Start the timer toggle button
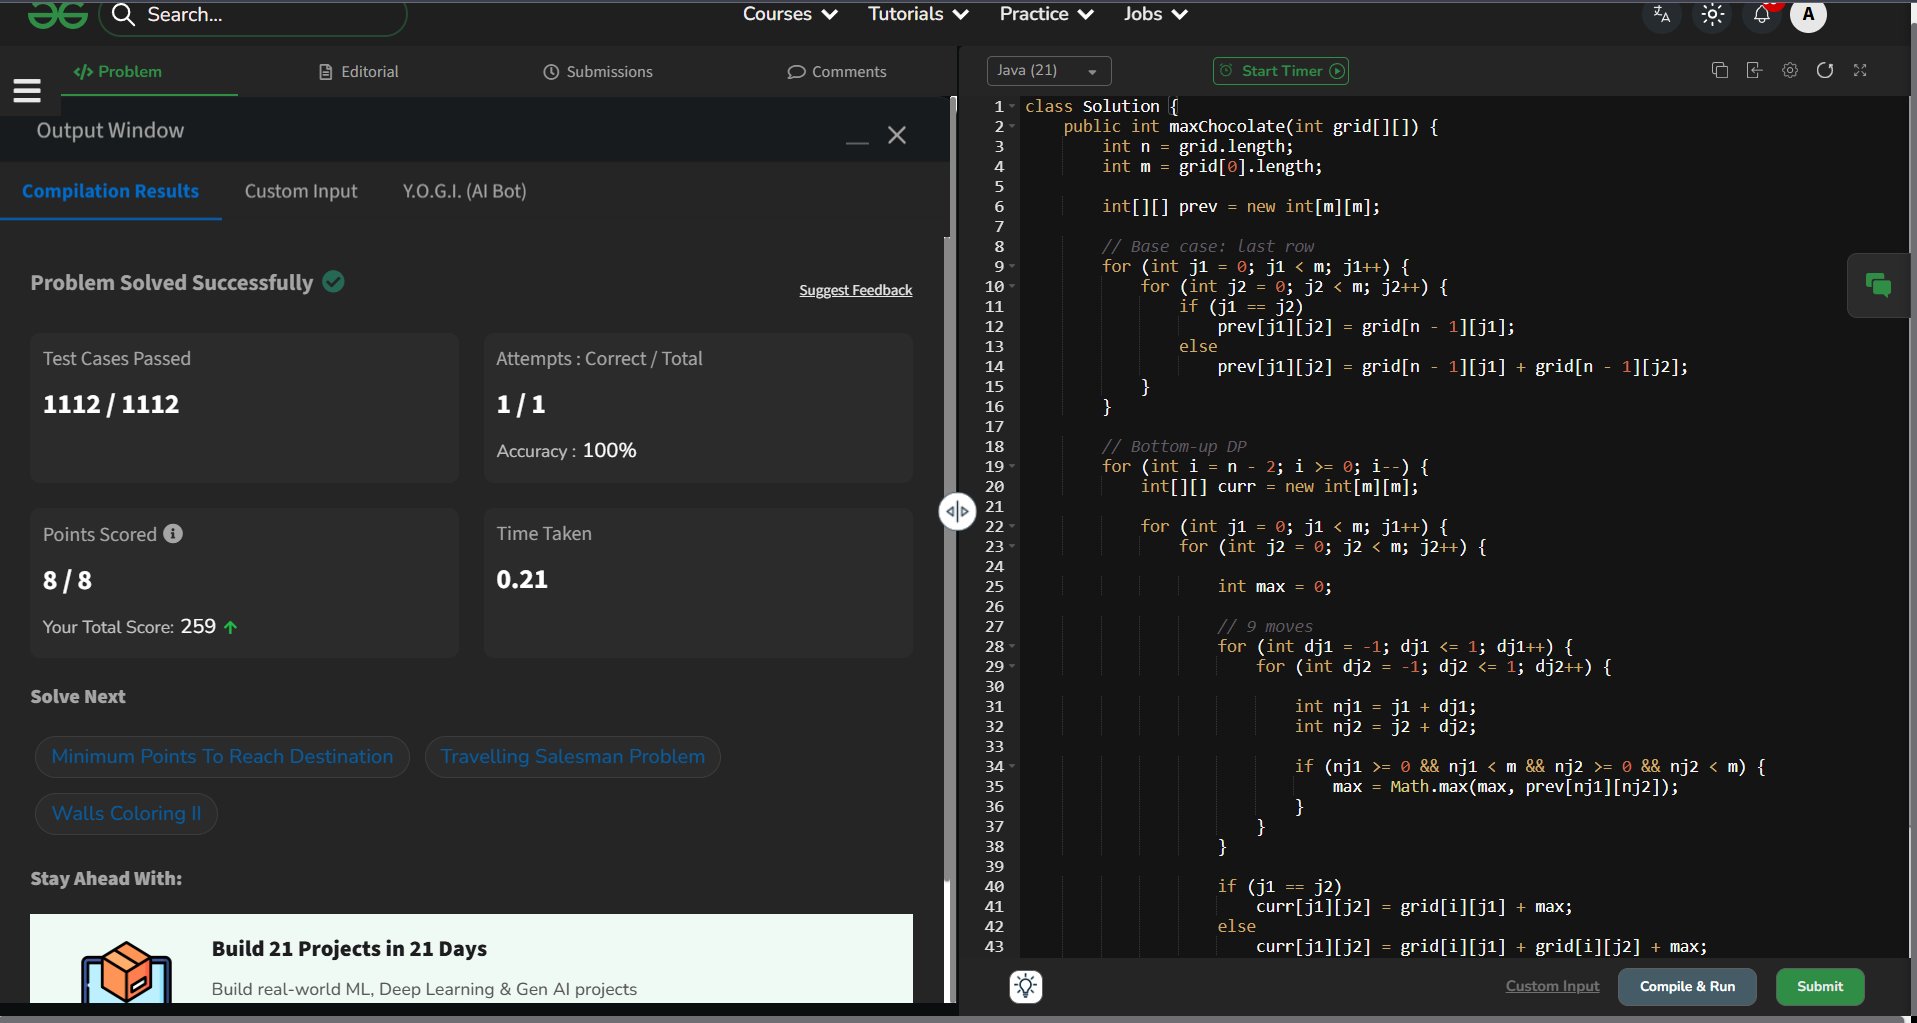The width and height of the screenshot is (1917, 1023). pos(1280,71)
